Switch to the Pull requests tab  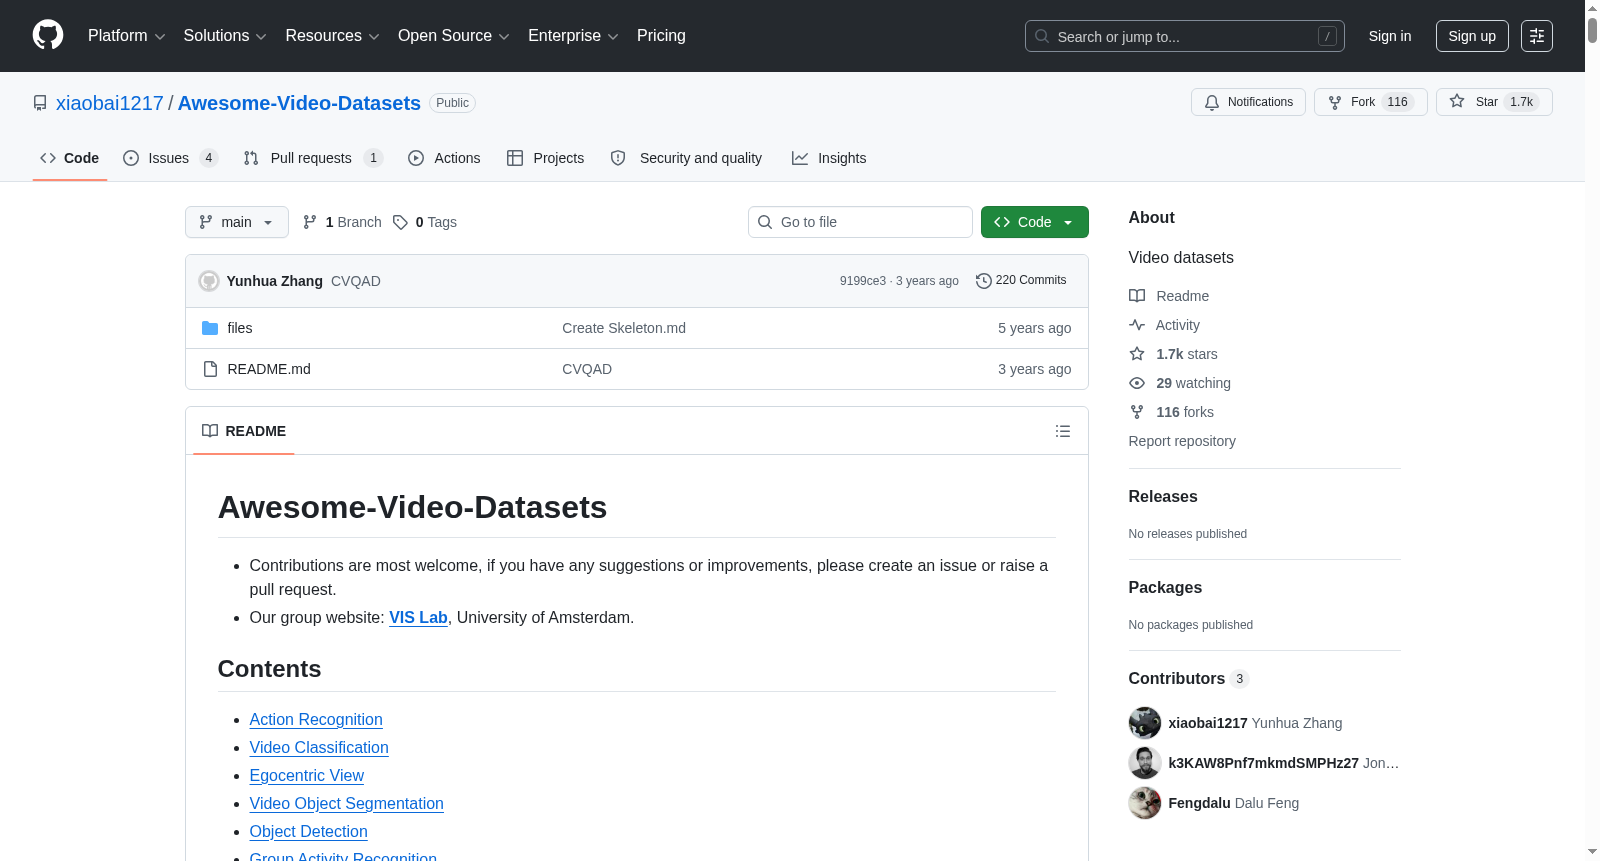pos(313,158)
